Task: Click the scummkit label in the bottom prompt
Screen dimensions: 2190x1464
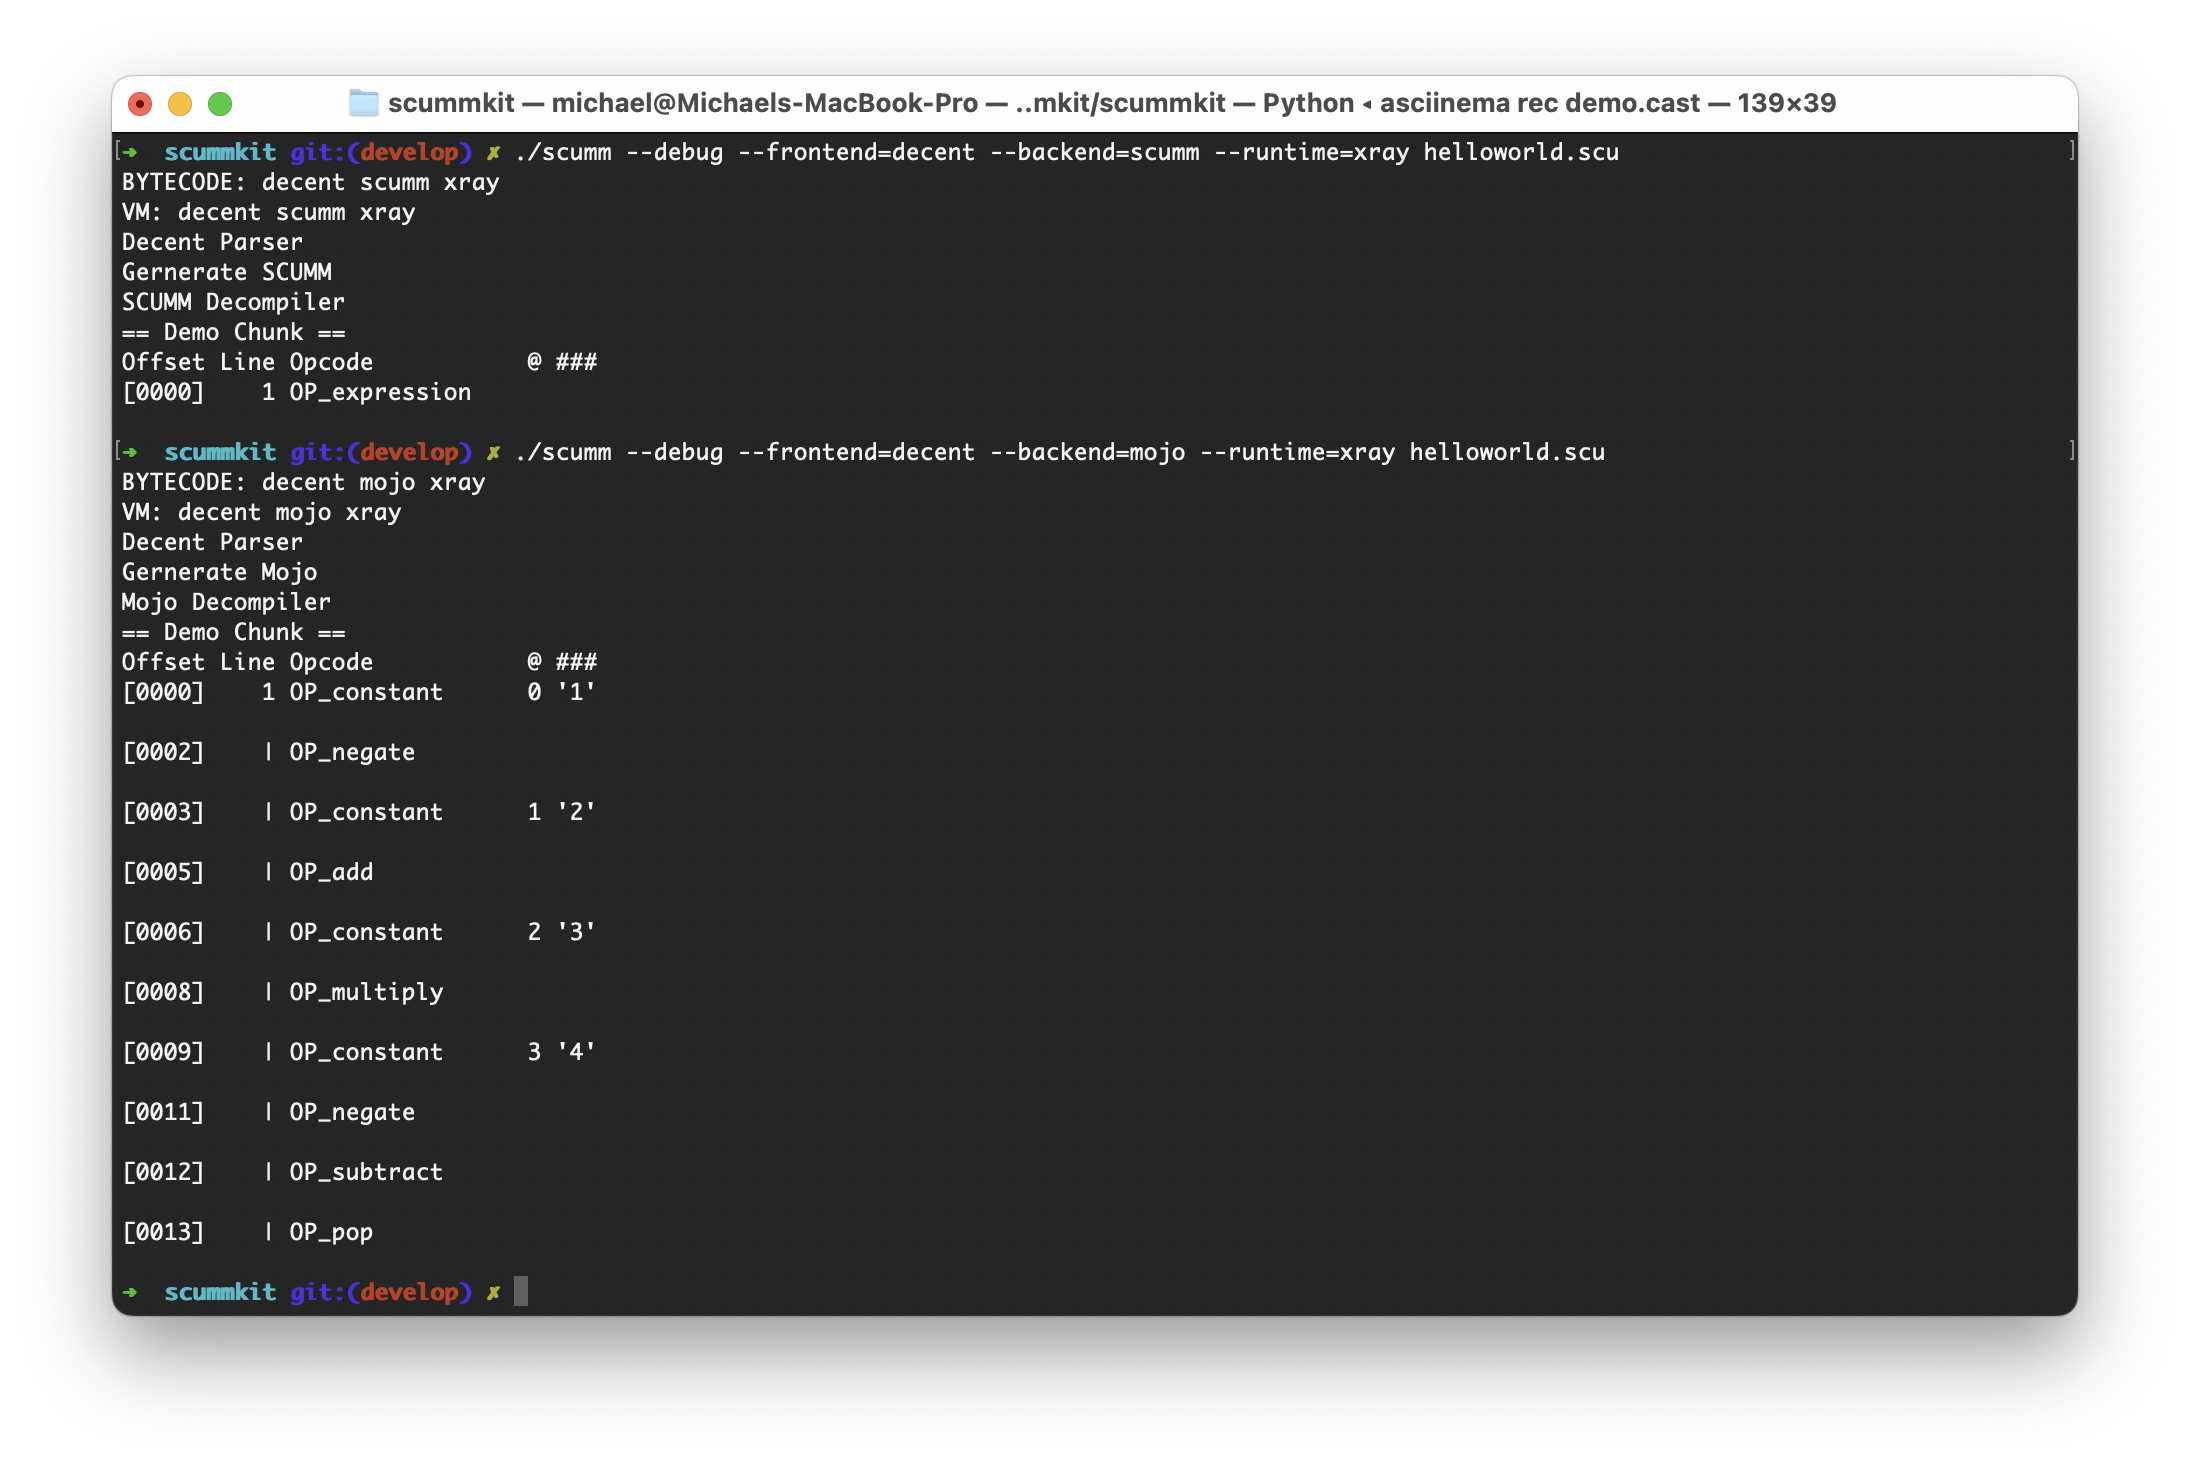Action: [221, 1292]
